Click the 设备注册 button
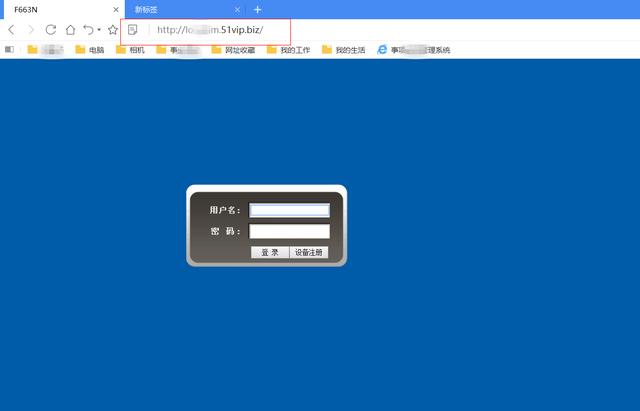 click(309, 252)
